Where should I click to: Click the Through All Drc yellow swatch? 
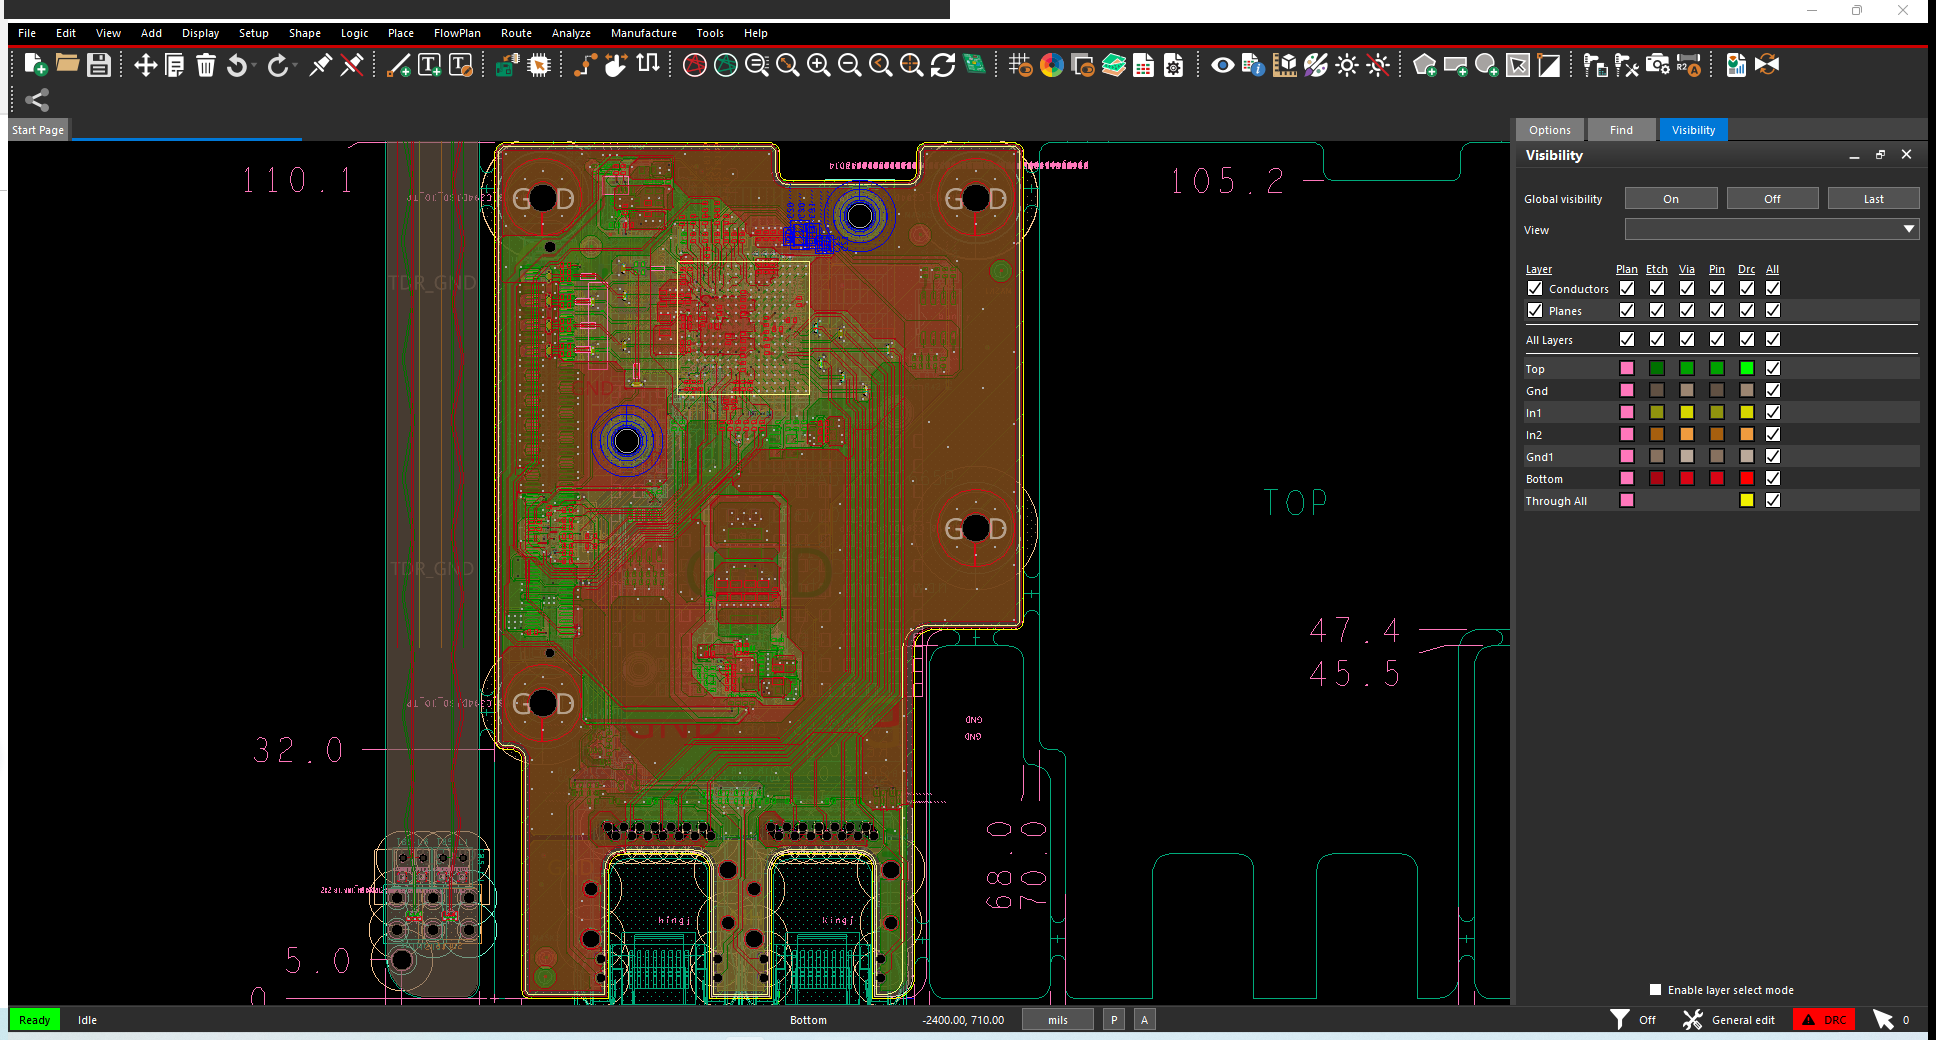[x=1747, y=500]
